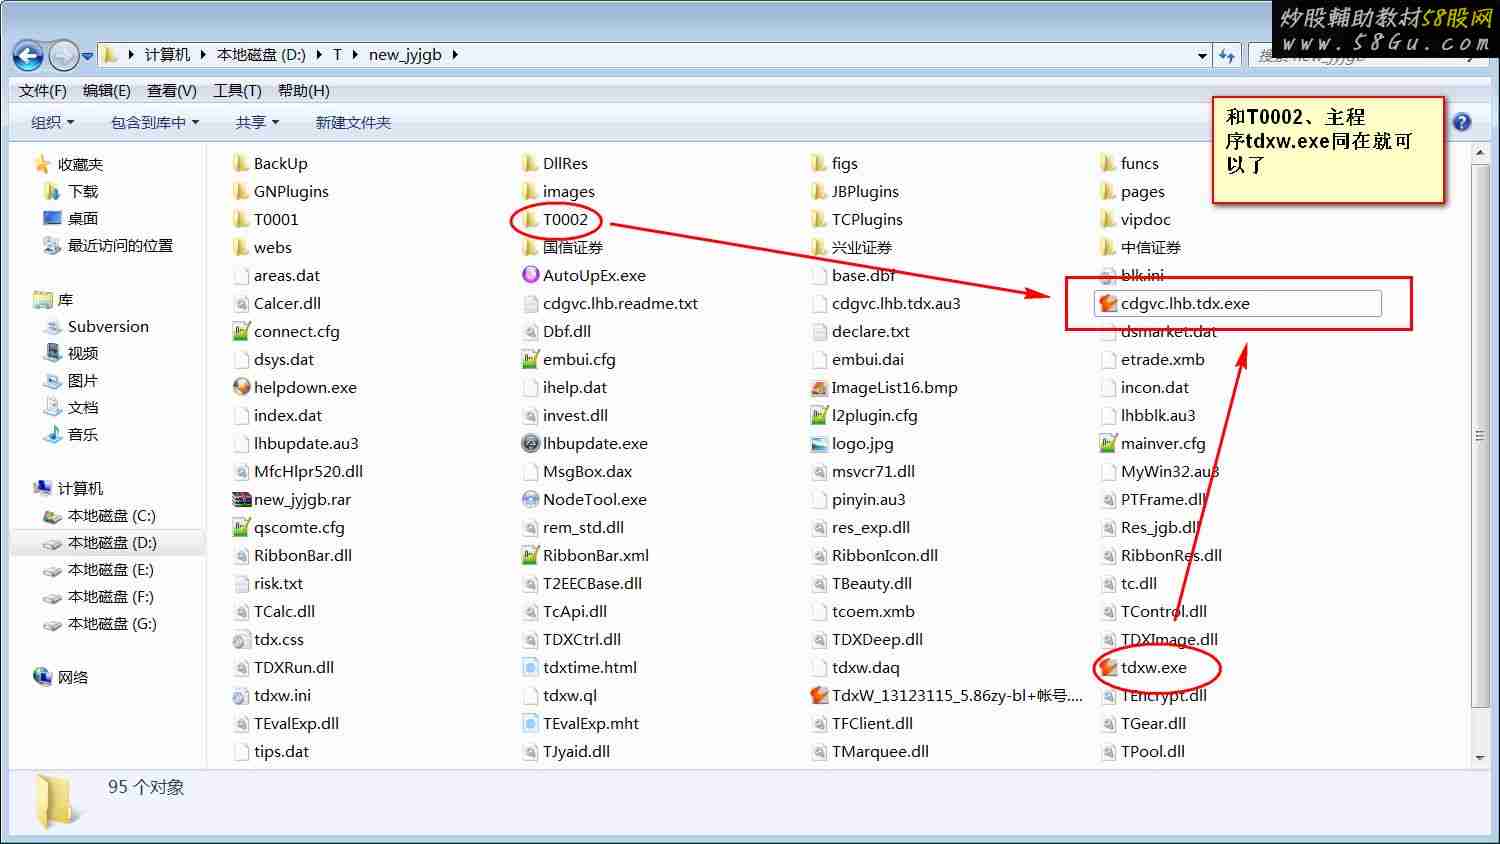Click the refresh button beside the address bar
The width and height of the screenshot is (1500, 844).
point(1228,56)
